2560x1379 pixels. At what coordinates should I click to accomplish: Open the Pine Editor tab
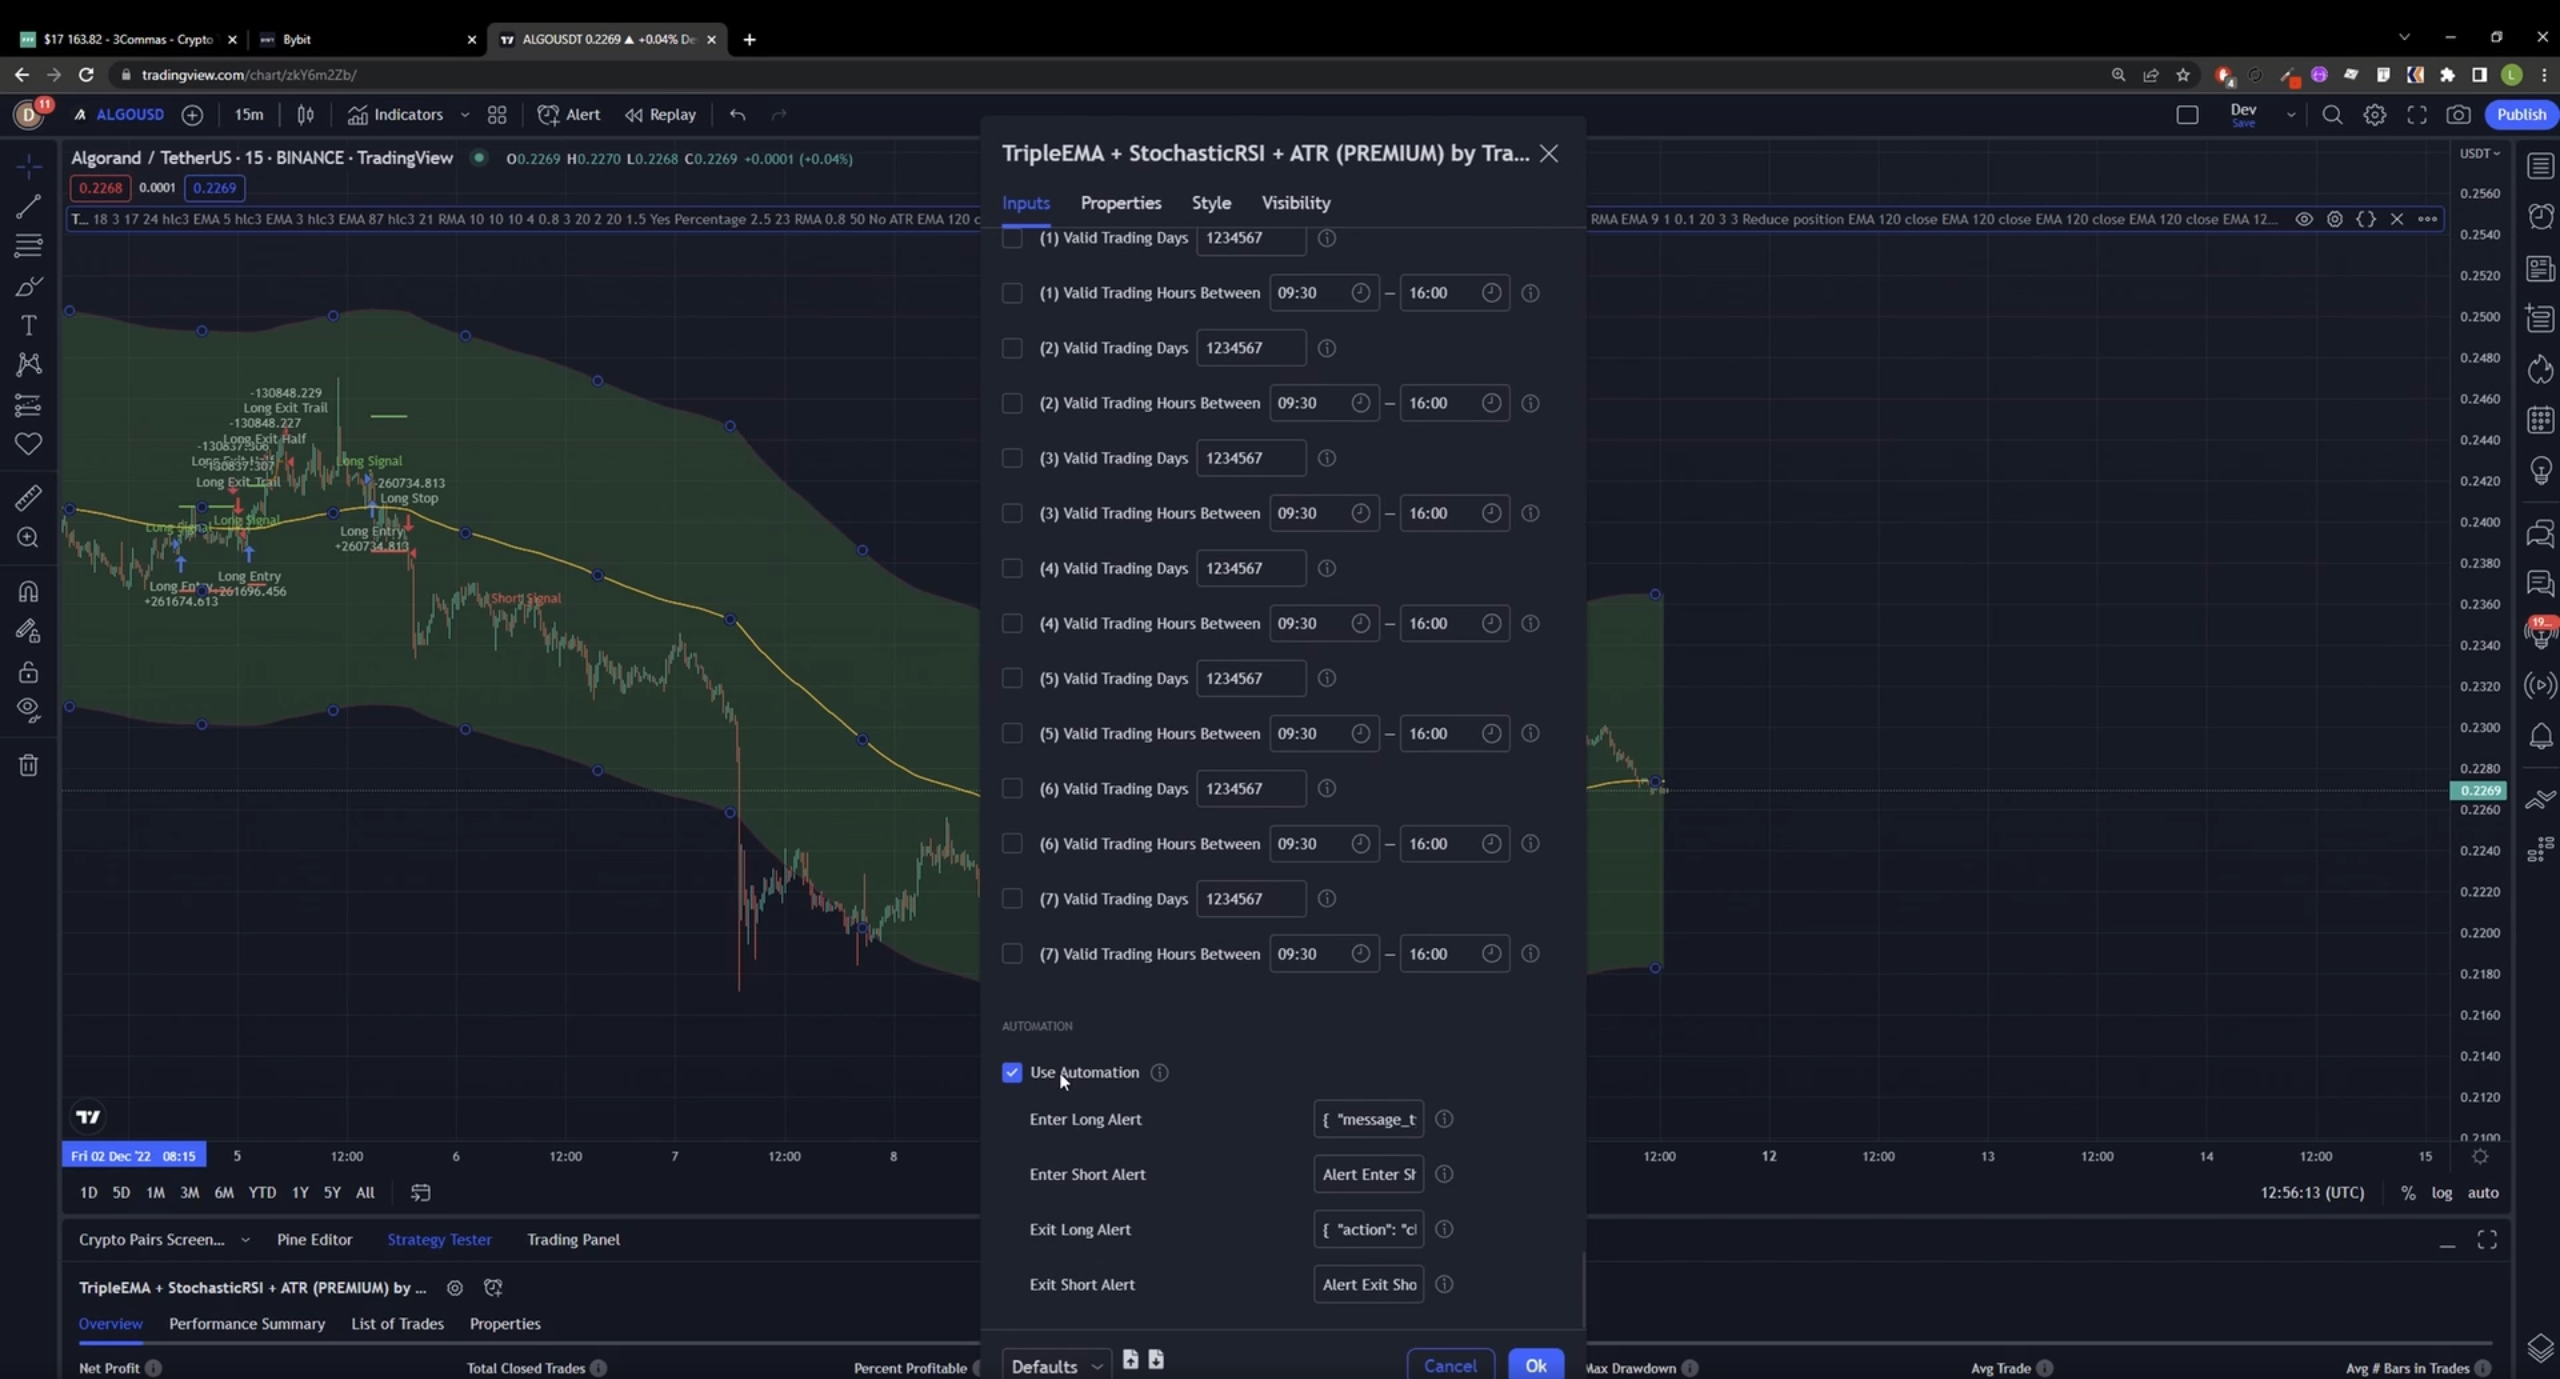point(314,1239)
